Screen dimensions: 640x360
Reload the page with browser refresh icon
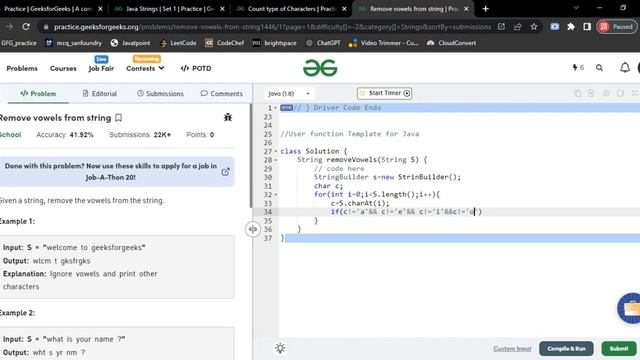26,27
